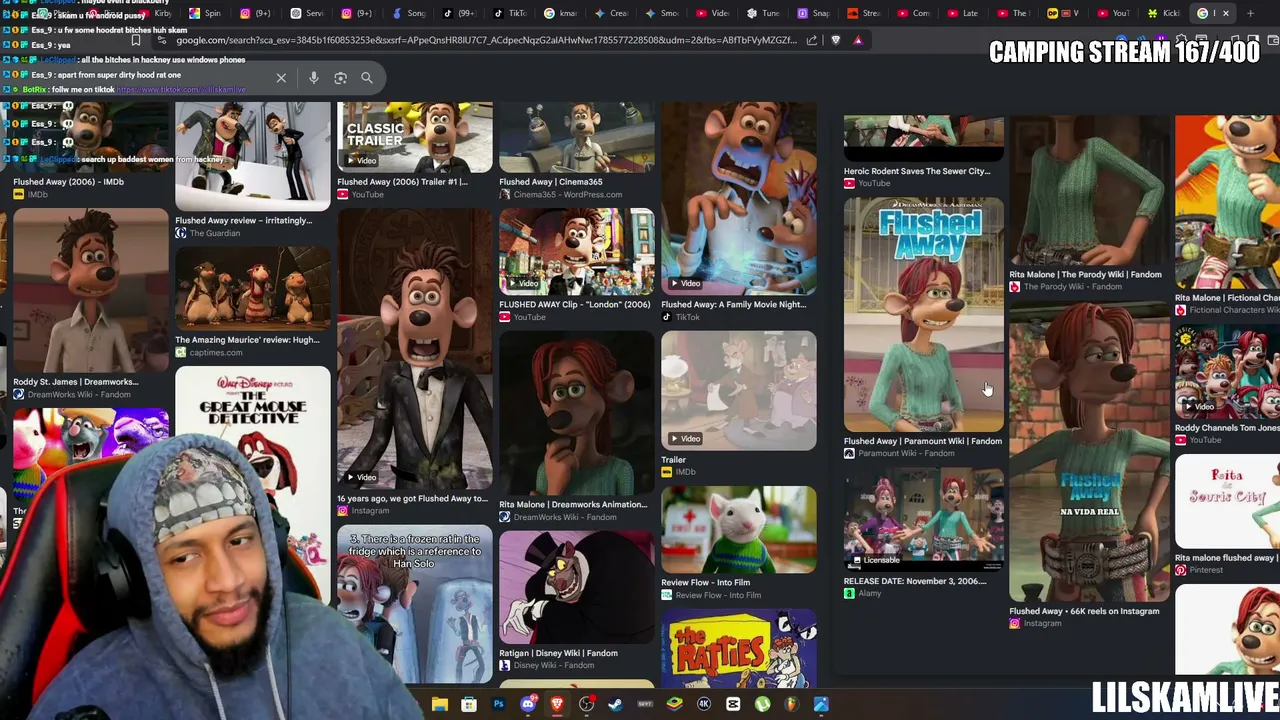Viewport: 1280px width, 720px height.
Task: Open the Brave Rewards triangle icon
Action: click(x=858, y=41)
